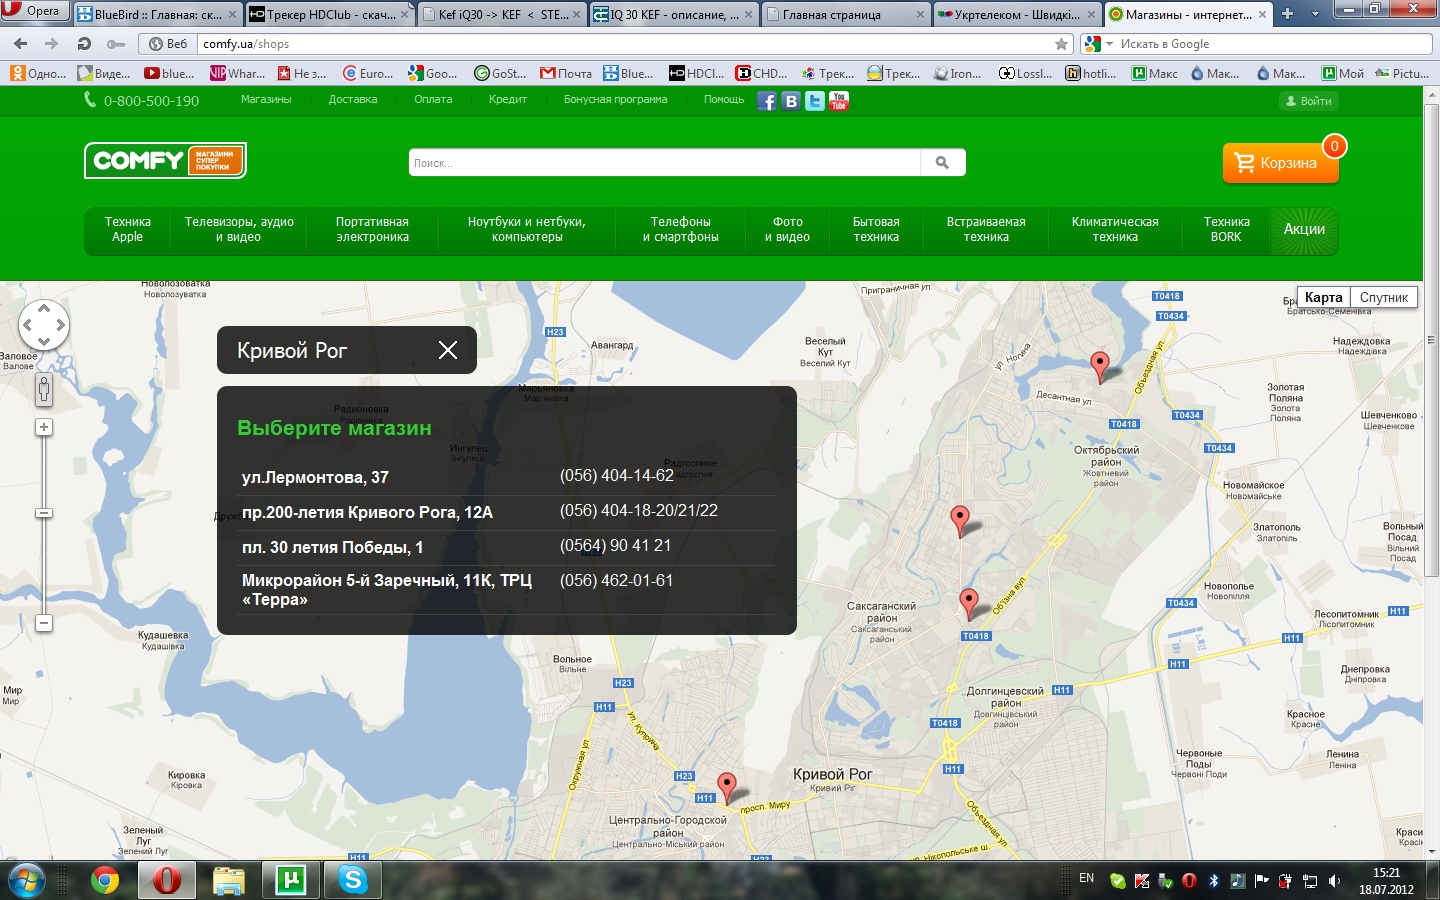Open Бытовая техника category

click(876, 230)
